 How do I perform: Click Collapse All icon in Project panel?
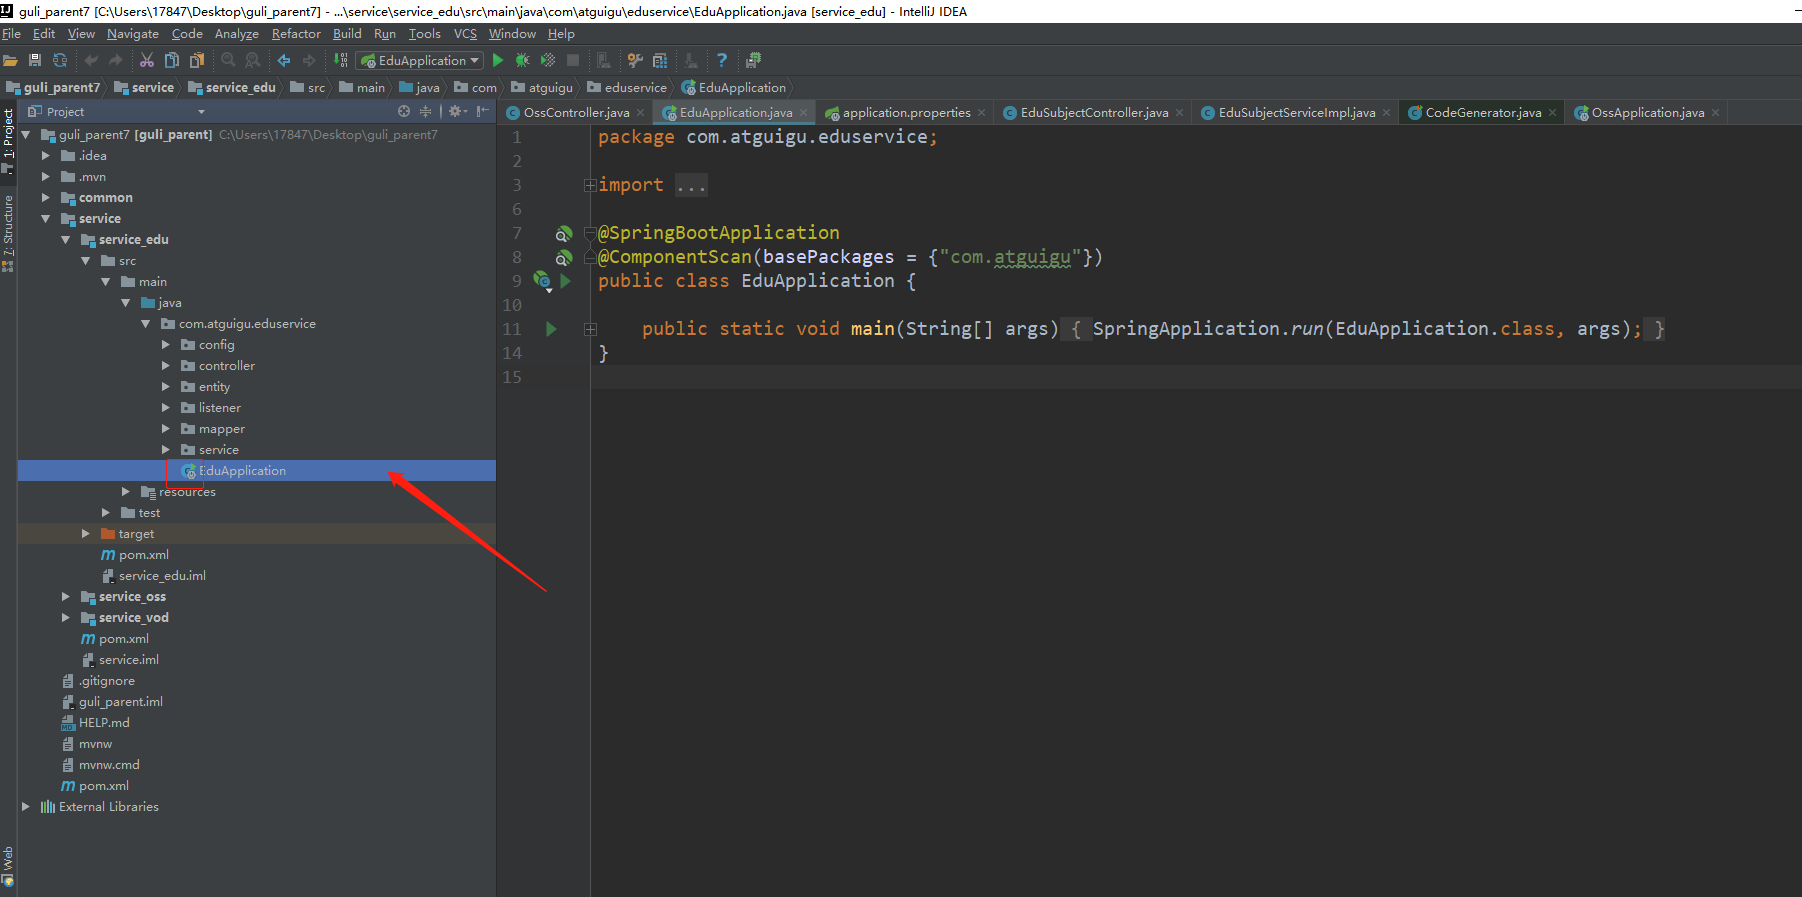pos(426,111)
